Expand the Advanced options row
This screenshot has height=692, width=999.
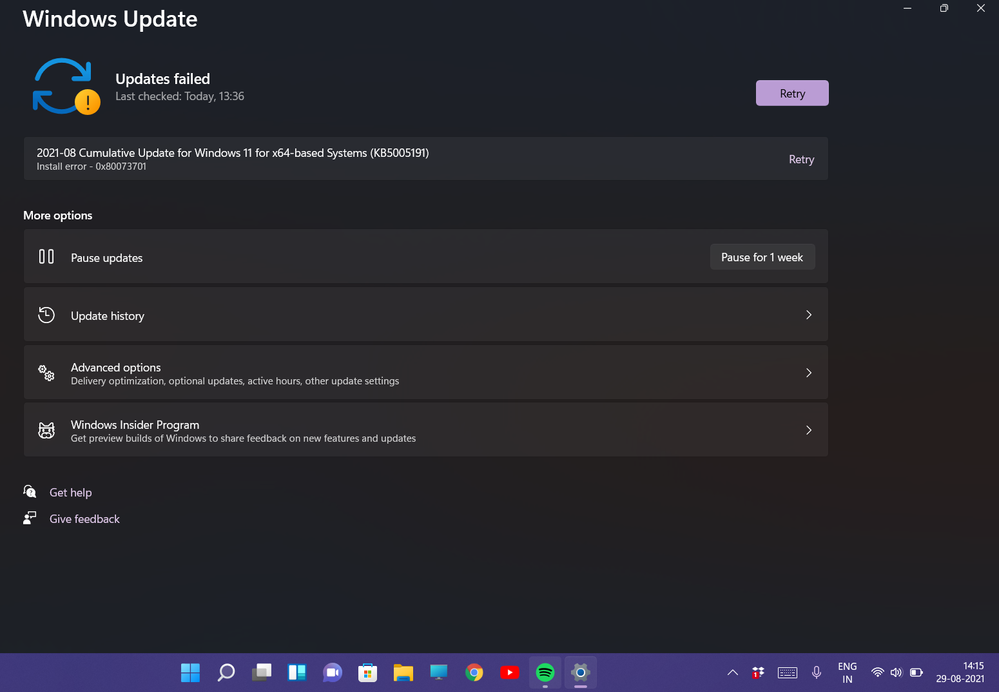click(425, 372)
